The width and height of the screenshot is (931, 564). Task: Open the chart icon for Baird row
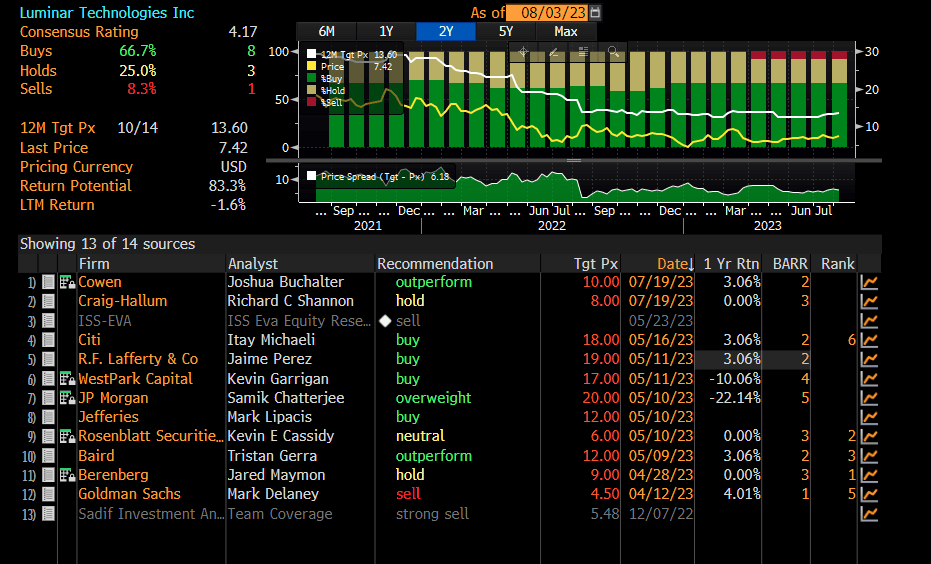tap(869, 456)
